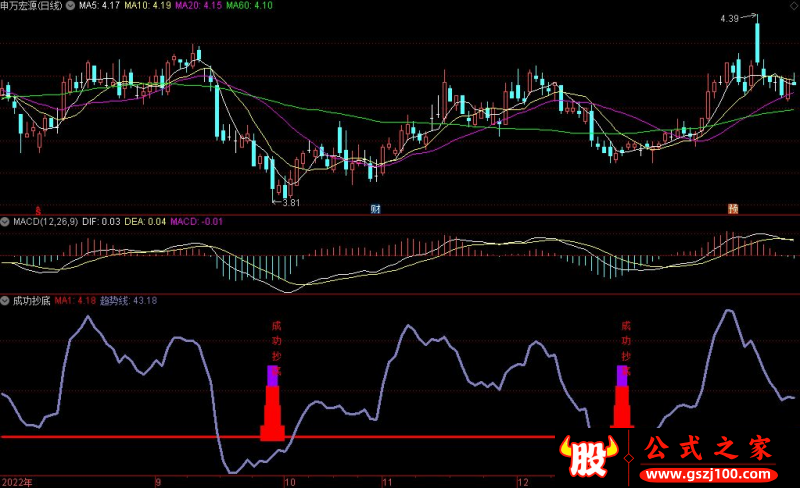Click the month 10 tick on date axis
This screenshot has width=800, height=488.
pos(290,482)
